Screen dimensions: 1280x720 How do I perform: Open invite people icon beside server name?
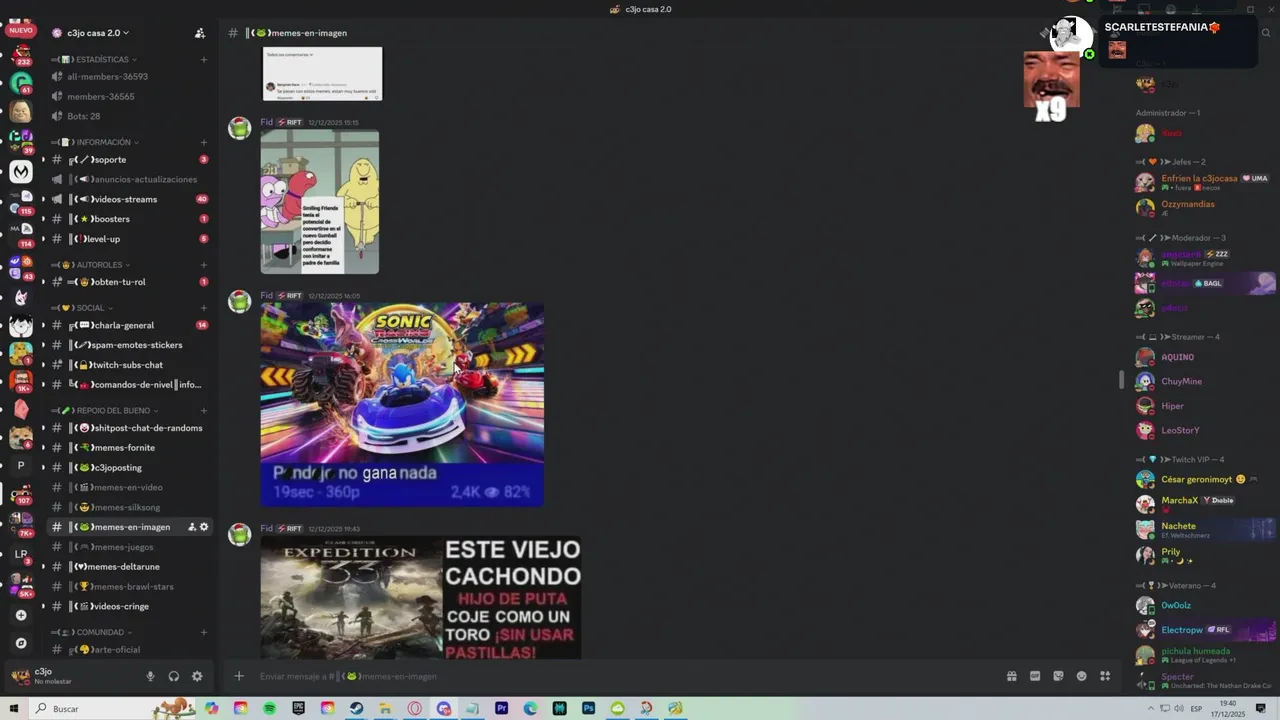200,33
